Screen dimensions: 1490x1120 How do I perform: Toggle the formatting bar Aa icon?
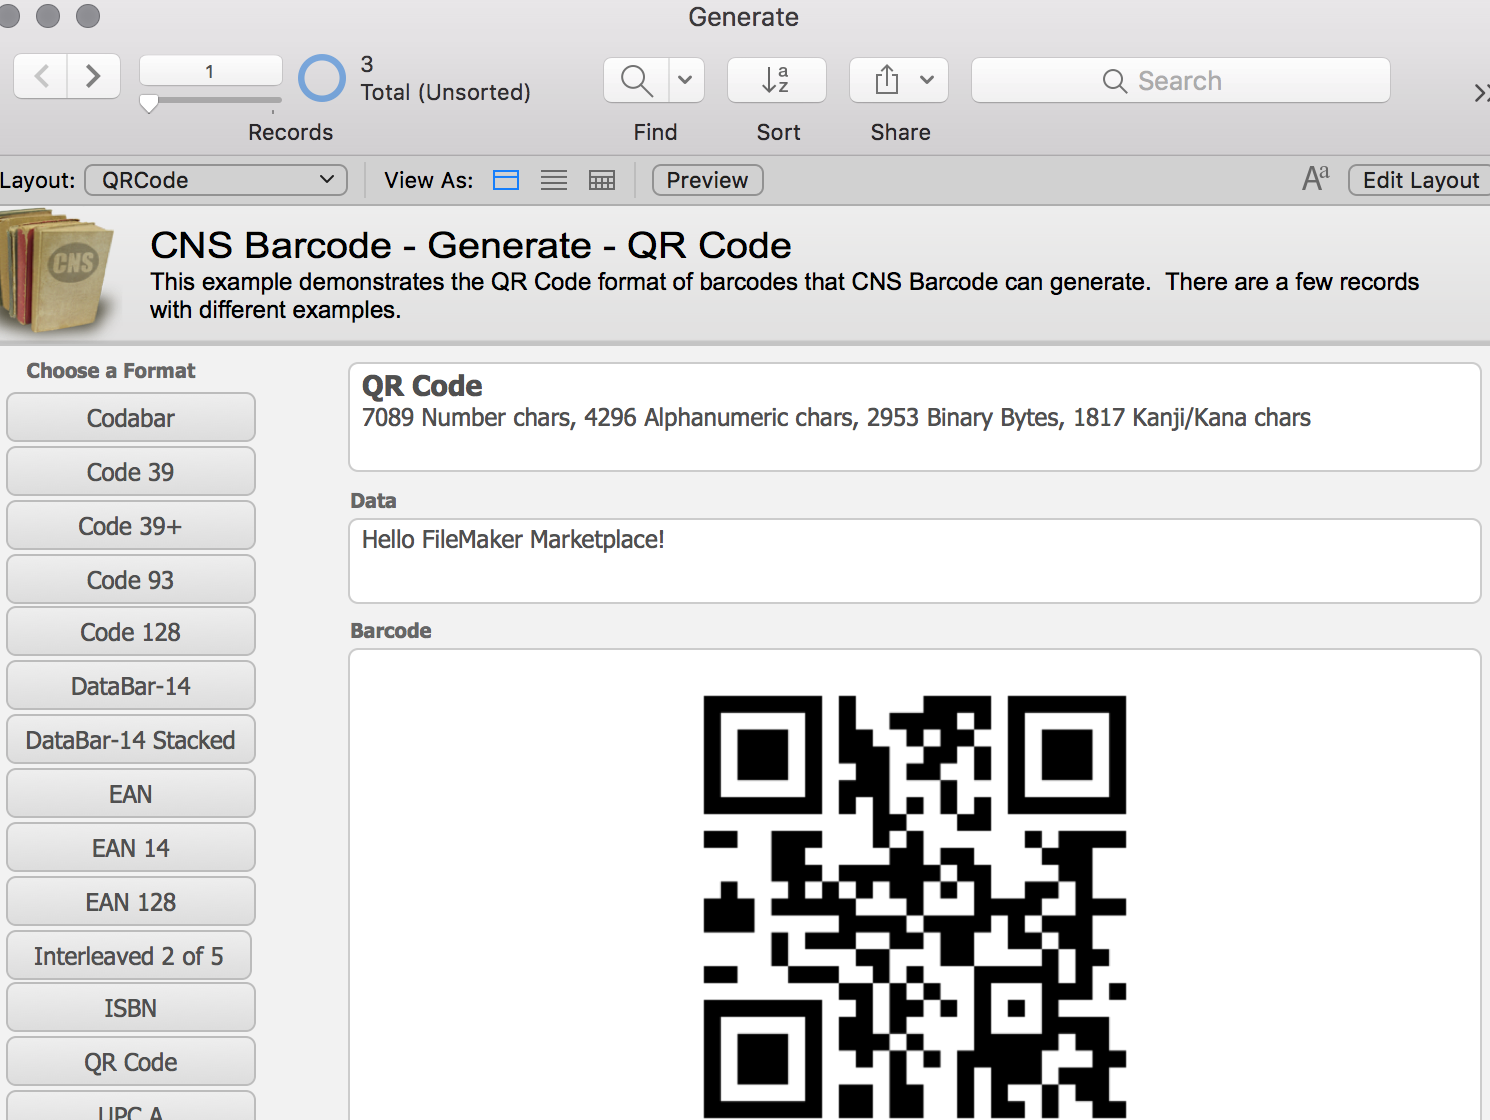tap(1315, 179)
